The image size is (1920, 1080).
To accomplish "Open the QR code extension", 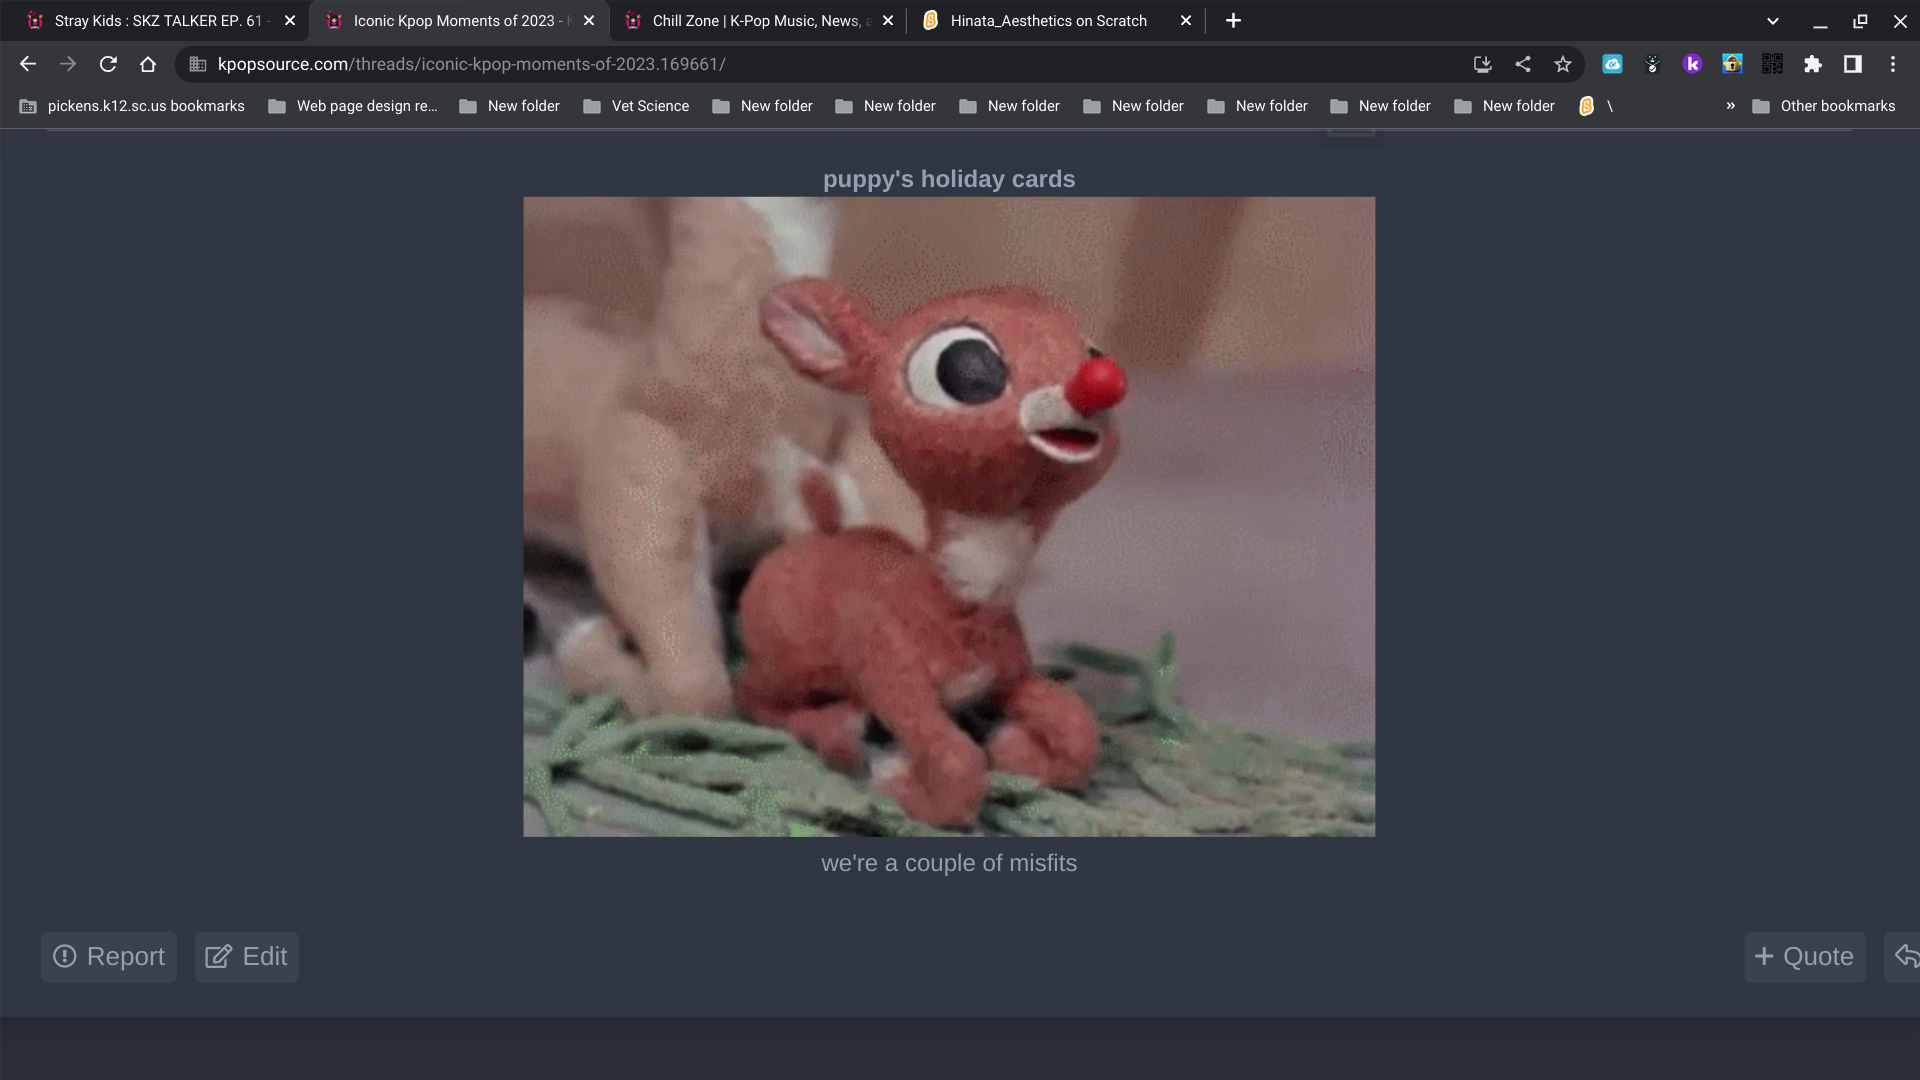I will (1773, 64).
